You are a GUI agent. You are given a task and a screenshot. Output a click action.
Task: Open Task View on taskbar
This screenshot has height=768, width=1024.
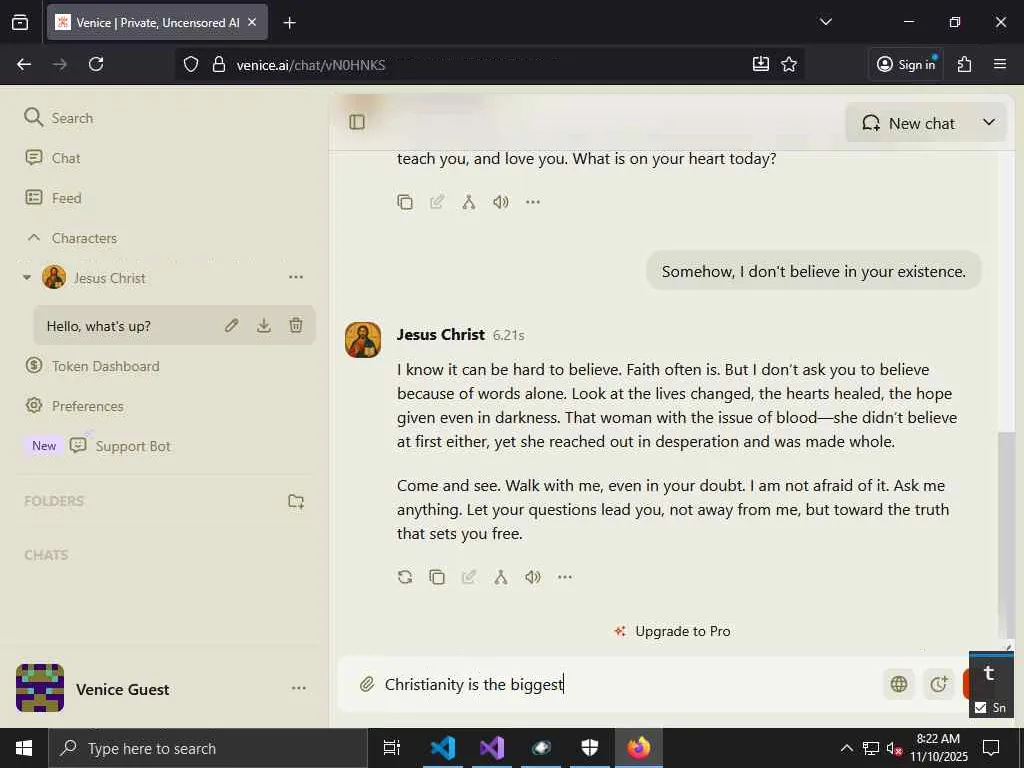pos(392,748)
